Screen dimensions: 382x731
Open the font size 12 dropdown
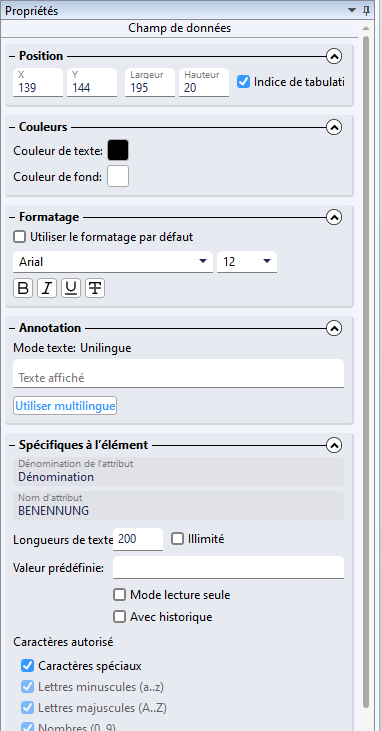[247, 262]
